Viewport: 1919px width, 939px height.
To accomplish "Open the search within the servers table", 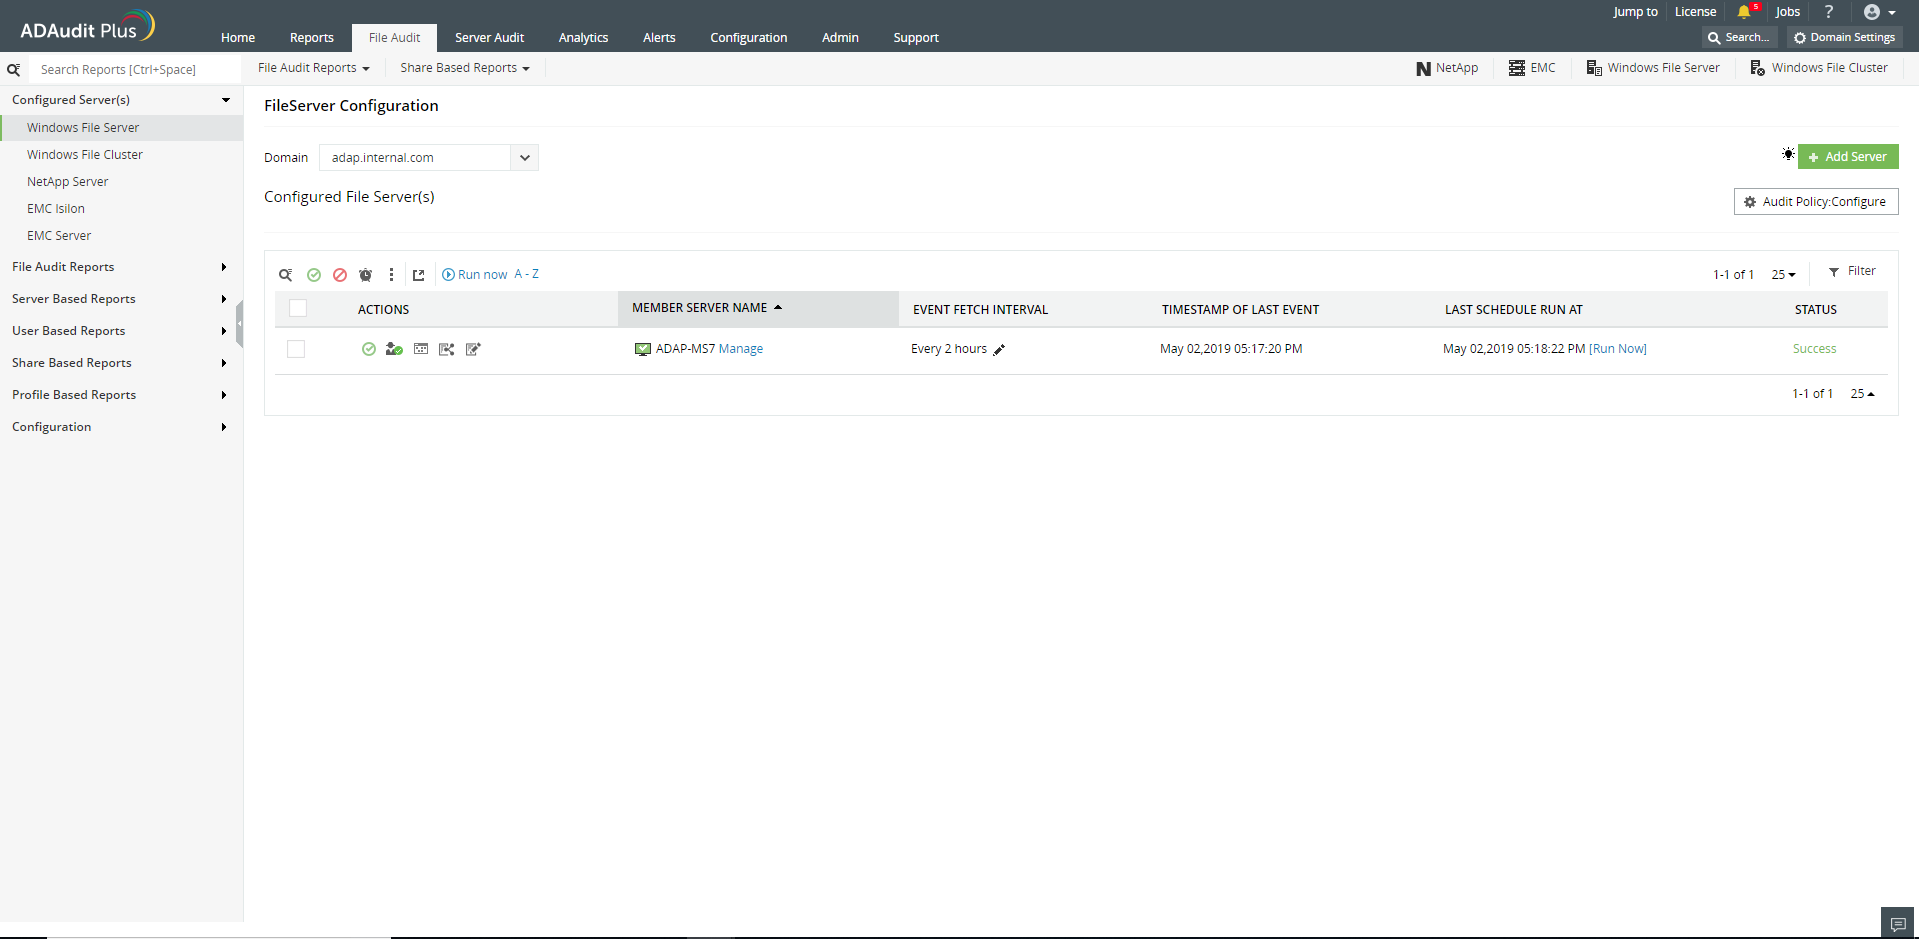I will click(286, 275).
